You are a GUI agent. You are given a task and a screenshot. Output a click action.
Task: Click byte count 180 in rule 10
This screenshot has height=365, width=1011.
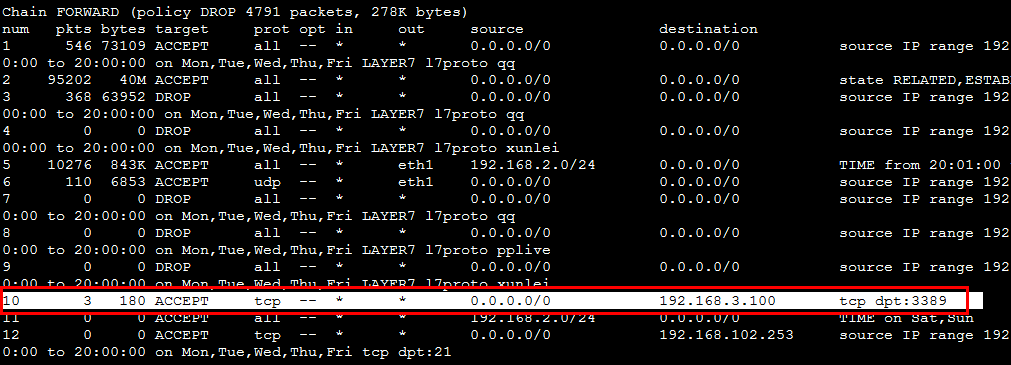click(x=133, y=301)
